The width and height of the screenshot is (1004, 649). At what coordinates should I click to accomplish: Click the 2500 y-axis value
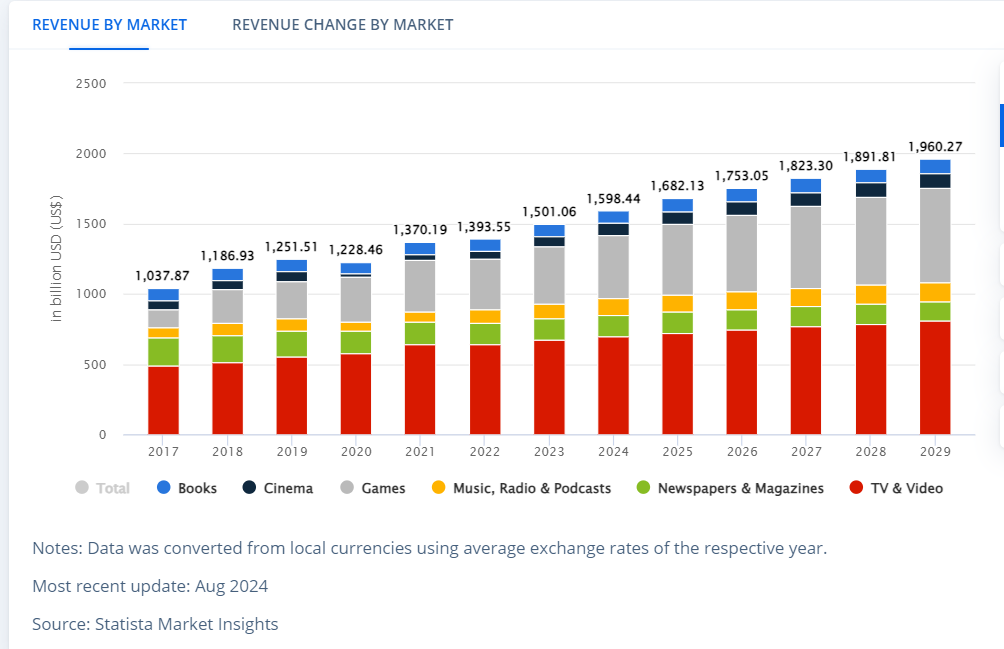click(91, 84)
